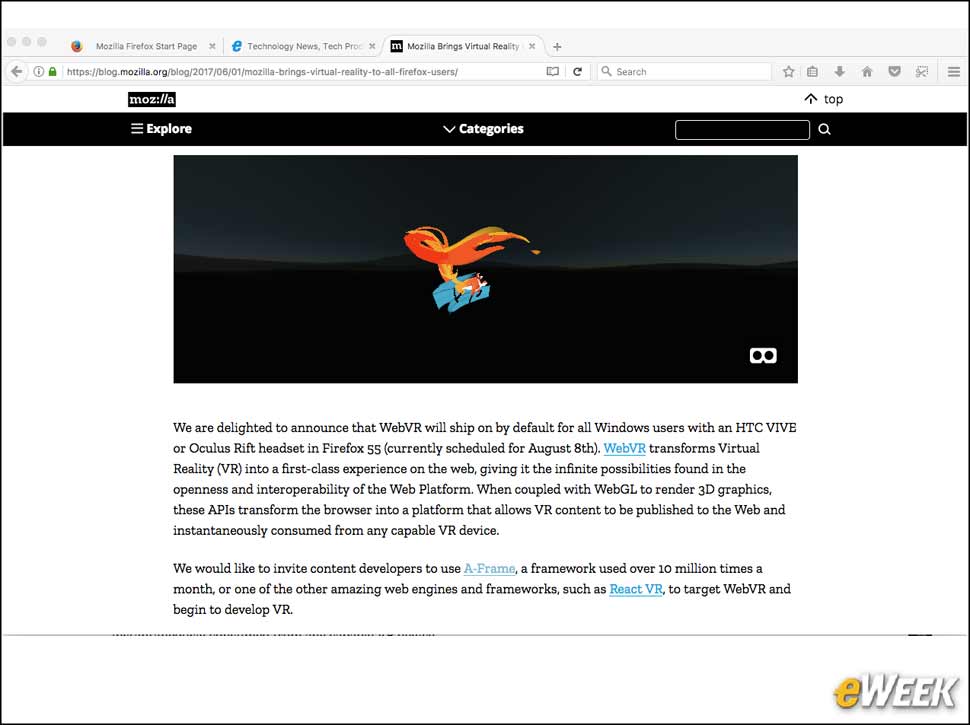The image size is (970, 725).
Task: Open the A-Frame link
Action: (489, 568)
